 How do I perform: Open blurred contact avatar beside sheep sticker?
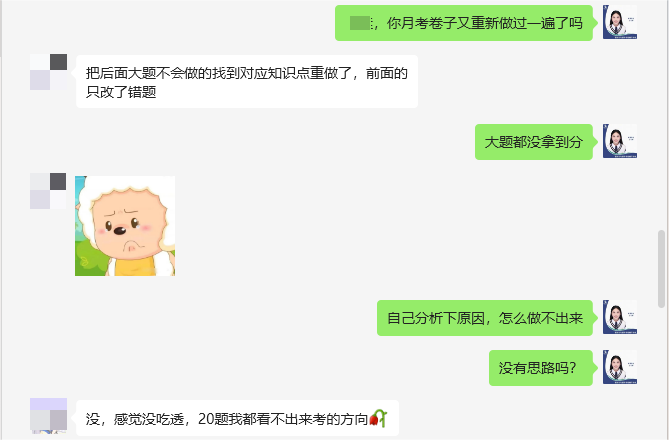coord(48,191)
